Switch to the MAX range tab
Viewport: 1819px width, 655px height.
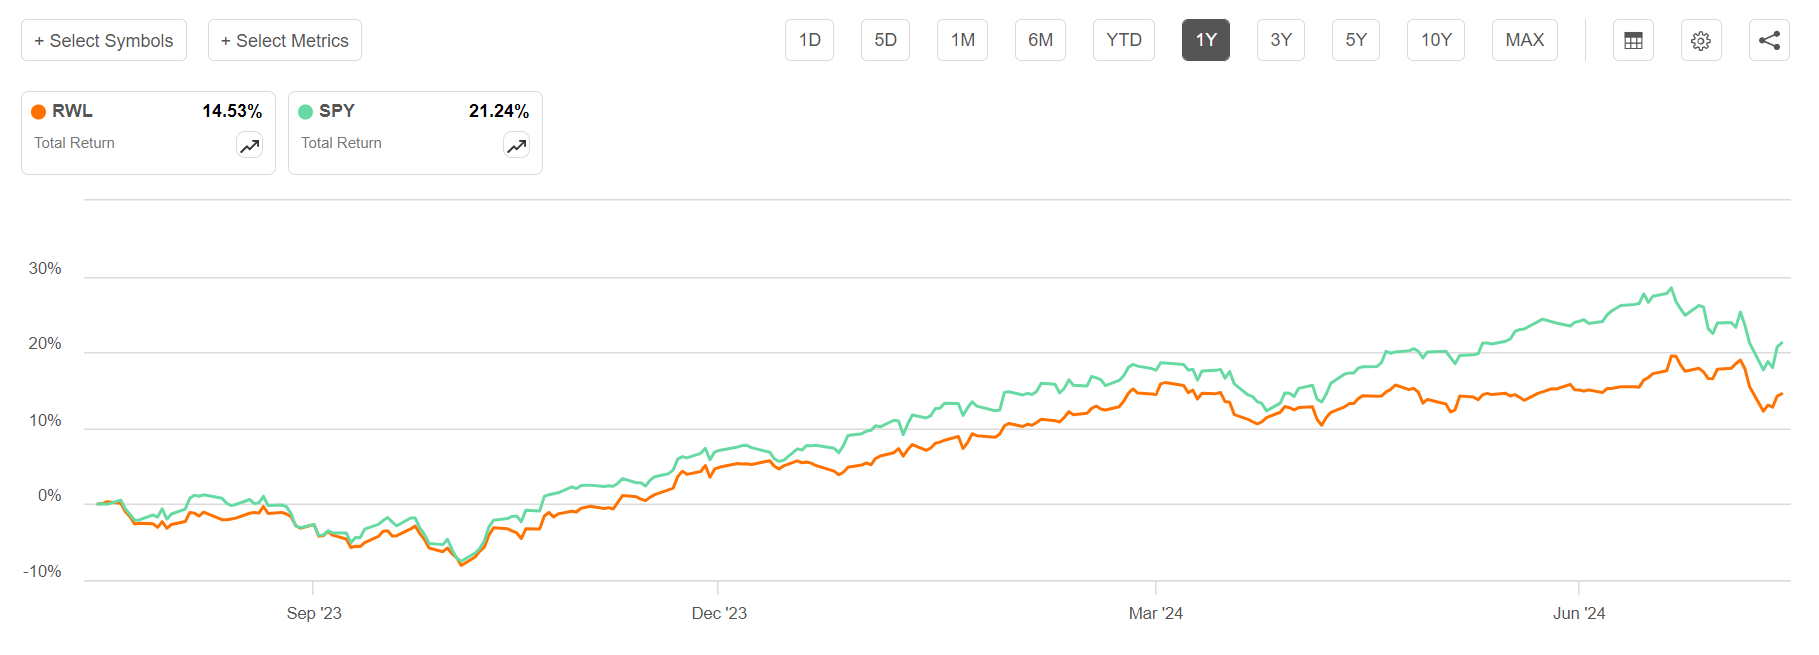click(1524, 40)
